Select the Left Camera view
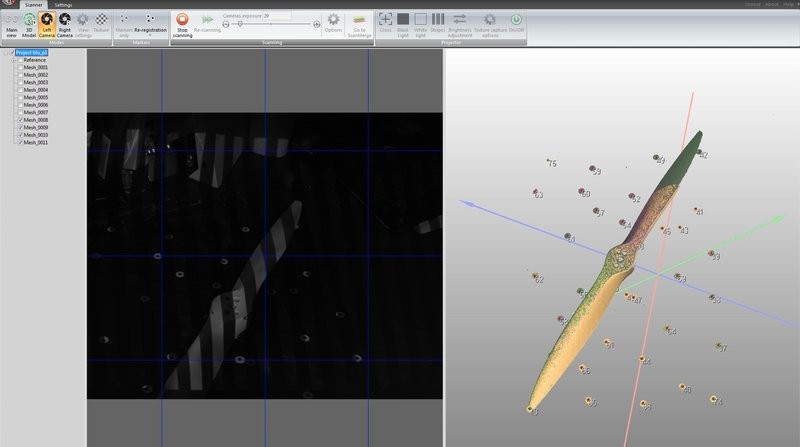Image resolution: width=800 pixels, height=447 pixels. click(47, 24)
